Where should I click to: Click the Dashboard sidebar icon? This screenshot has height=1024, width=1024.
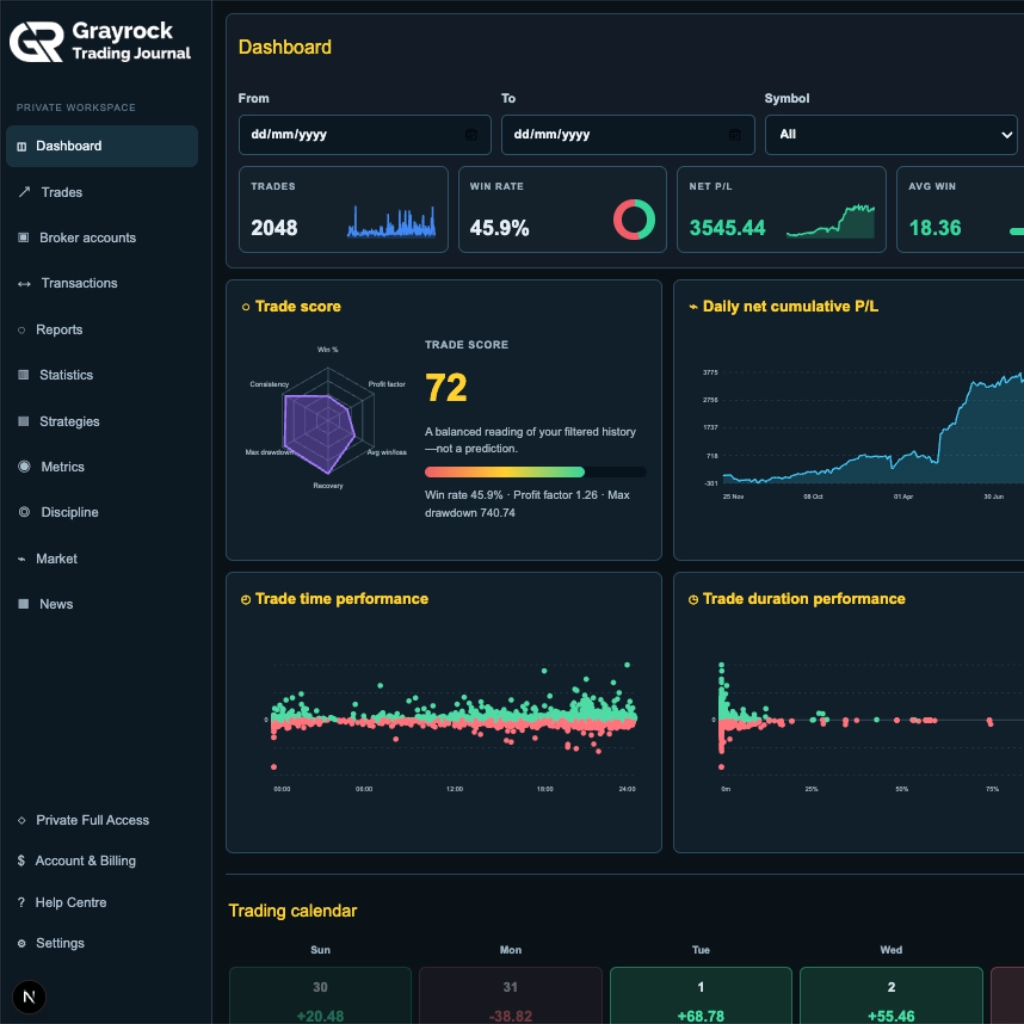[22, 146]
